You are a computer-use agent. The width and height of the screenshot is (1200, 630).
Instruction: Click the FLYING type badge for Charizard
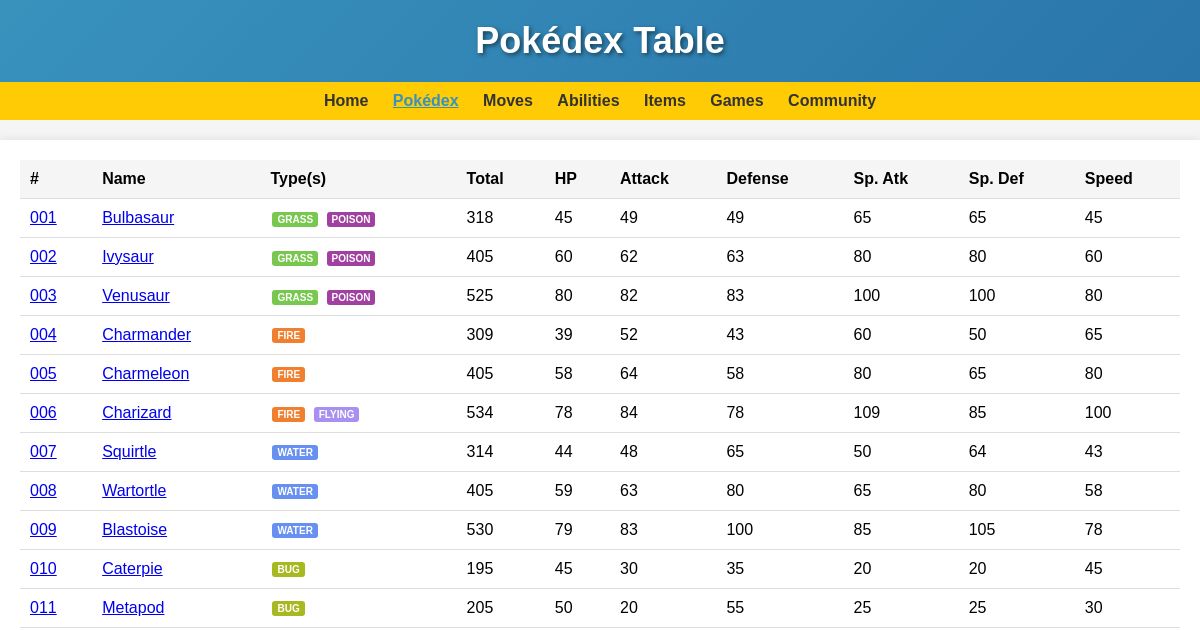coord(336,414)
